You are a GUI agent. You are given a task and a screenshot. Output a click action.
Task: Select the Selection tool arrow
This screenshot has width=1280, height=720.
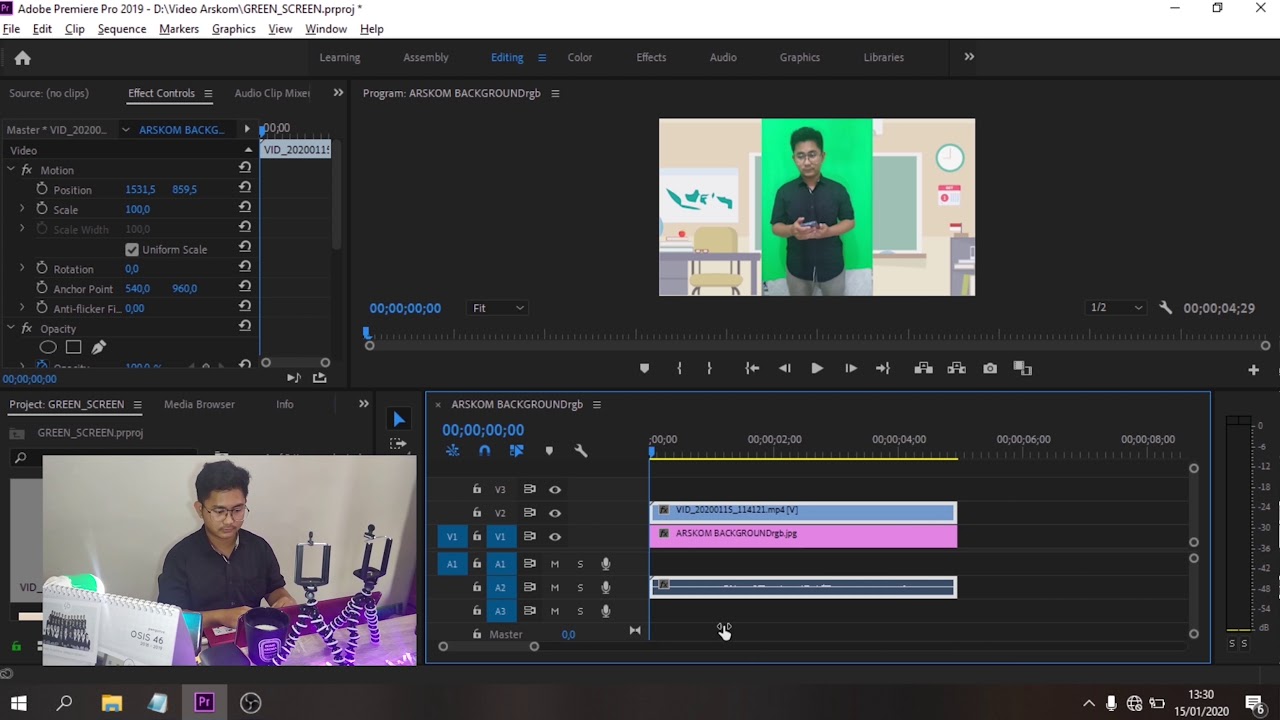[399, 420]
